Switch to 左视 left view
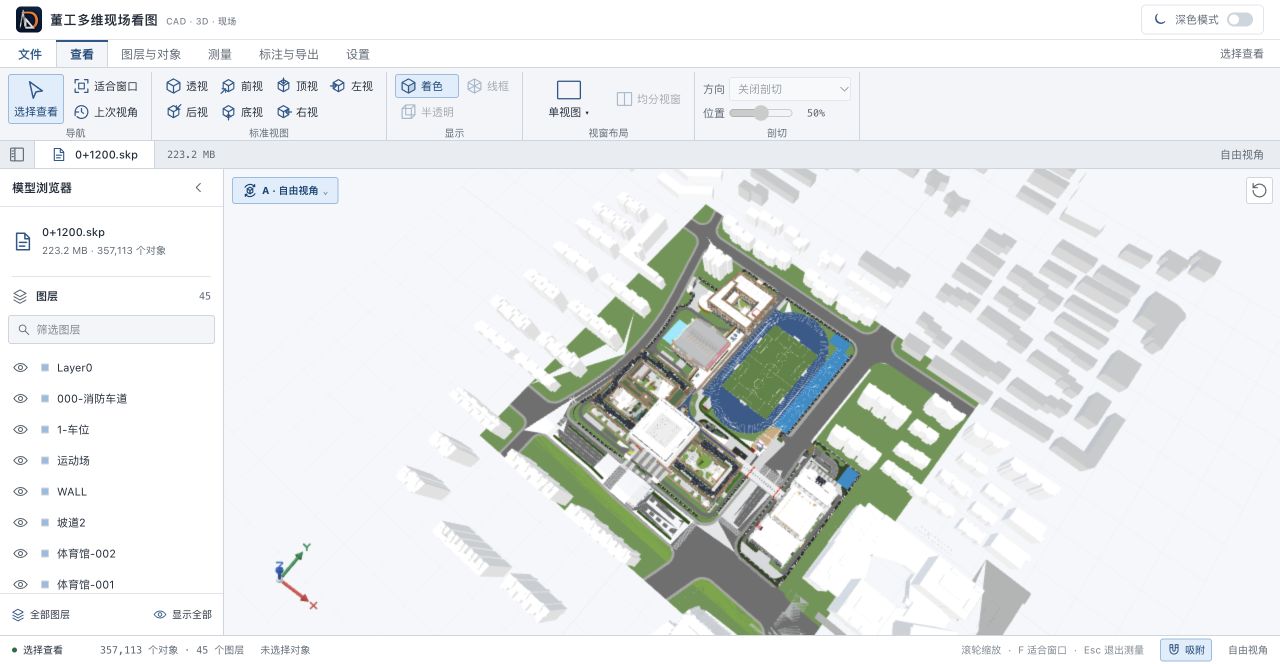The image size is (1280, 664). point(352,86)
